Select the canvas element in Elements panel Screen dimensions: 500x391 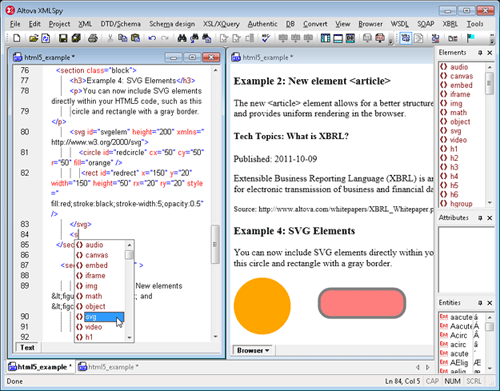point(456,76)
